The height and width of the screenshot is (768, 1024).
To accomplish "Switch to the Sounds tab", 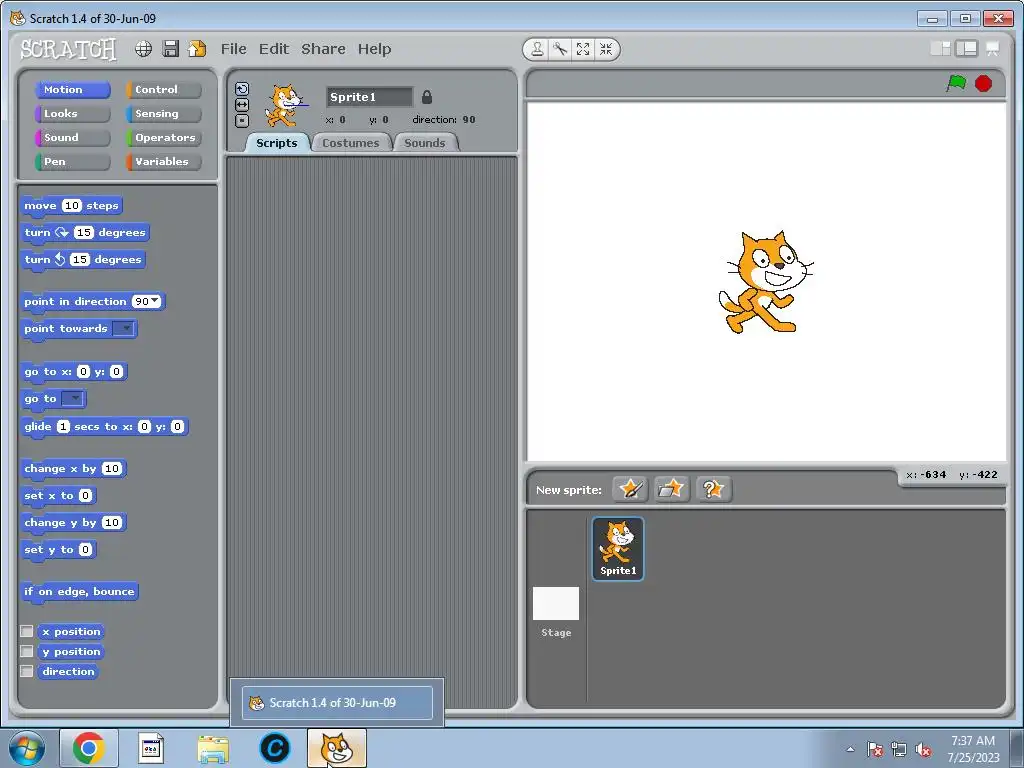I will pyautogui.click(x=424, y=143).
